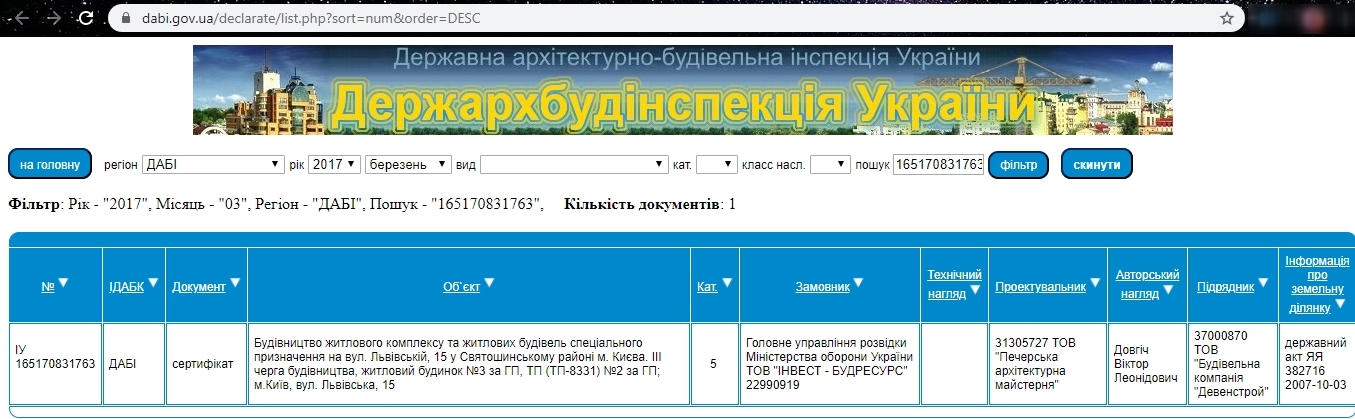Click the Печерська архітектурна майстерня designer cell
This screenshot has height=419, width=1355.
1046,364
